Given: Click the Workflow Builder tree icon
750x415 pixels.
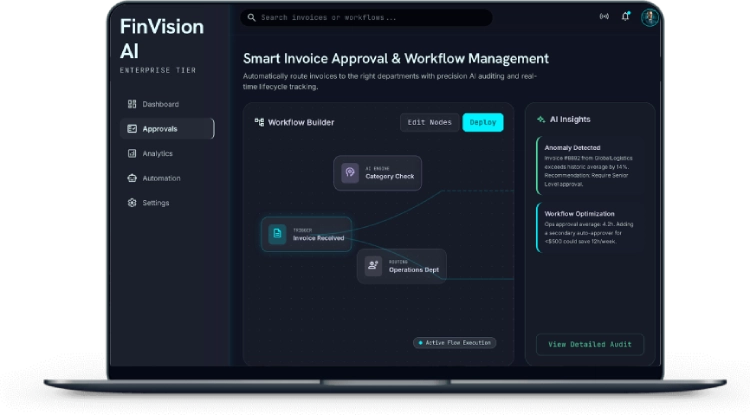Looking at the screenshot, I should tap(259, 122).
